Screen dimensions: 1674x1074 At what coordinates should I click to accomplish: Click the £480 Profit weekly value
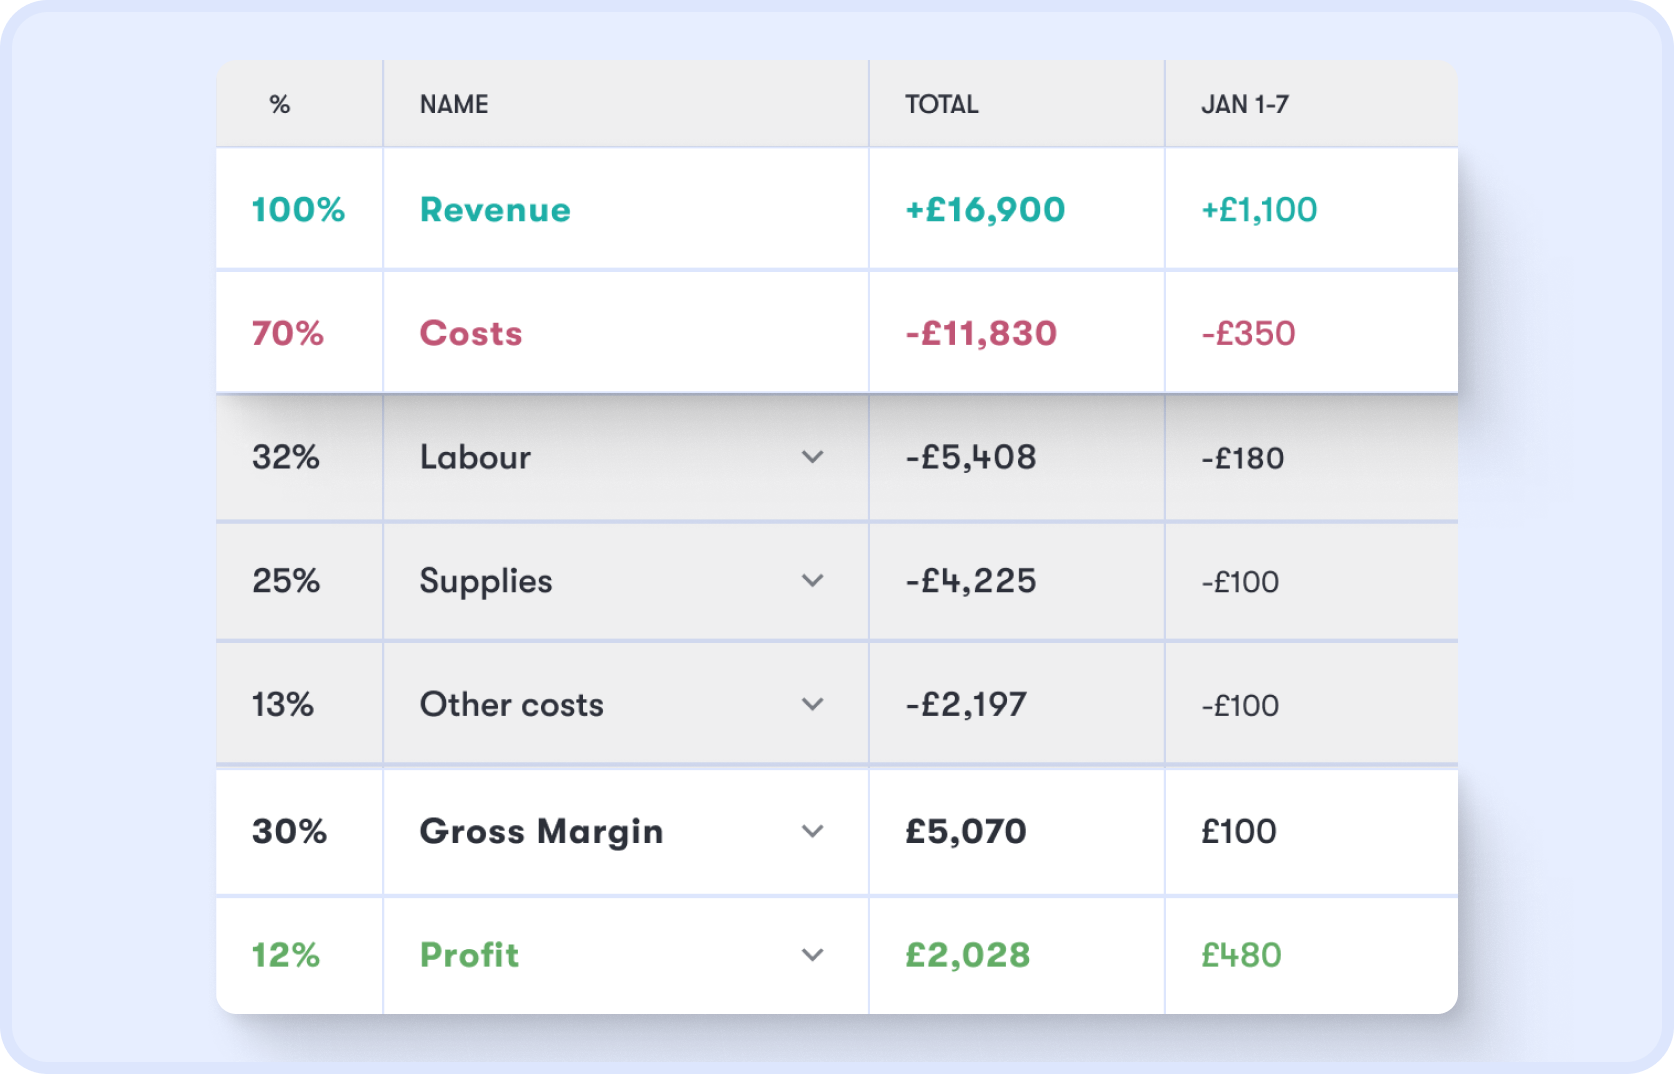1243,955
